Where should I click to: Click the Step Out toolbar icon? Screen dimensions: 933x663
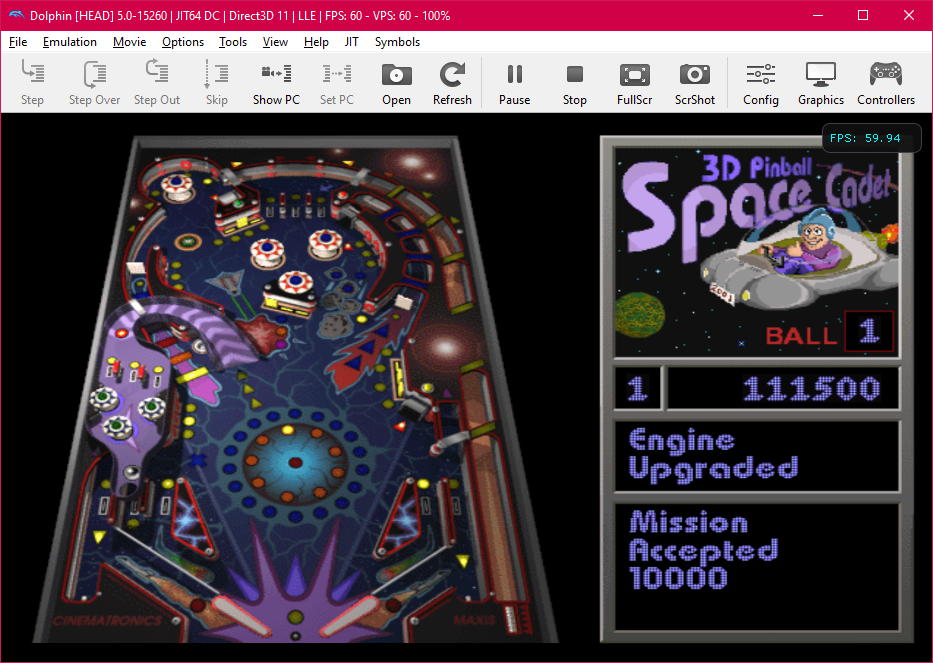point(157,71)
